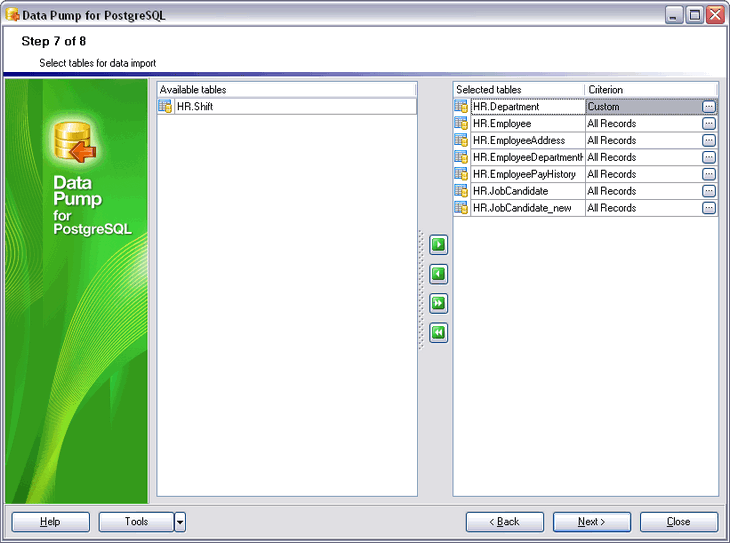The height and width of the screenshot is (543, 730).
Task: Click the HR.Shift table icon
Action: [x=165, y=107]
